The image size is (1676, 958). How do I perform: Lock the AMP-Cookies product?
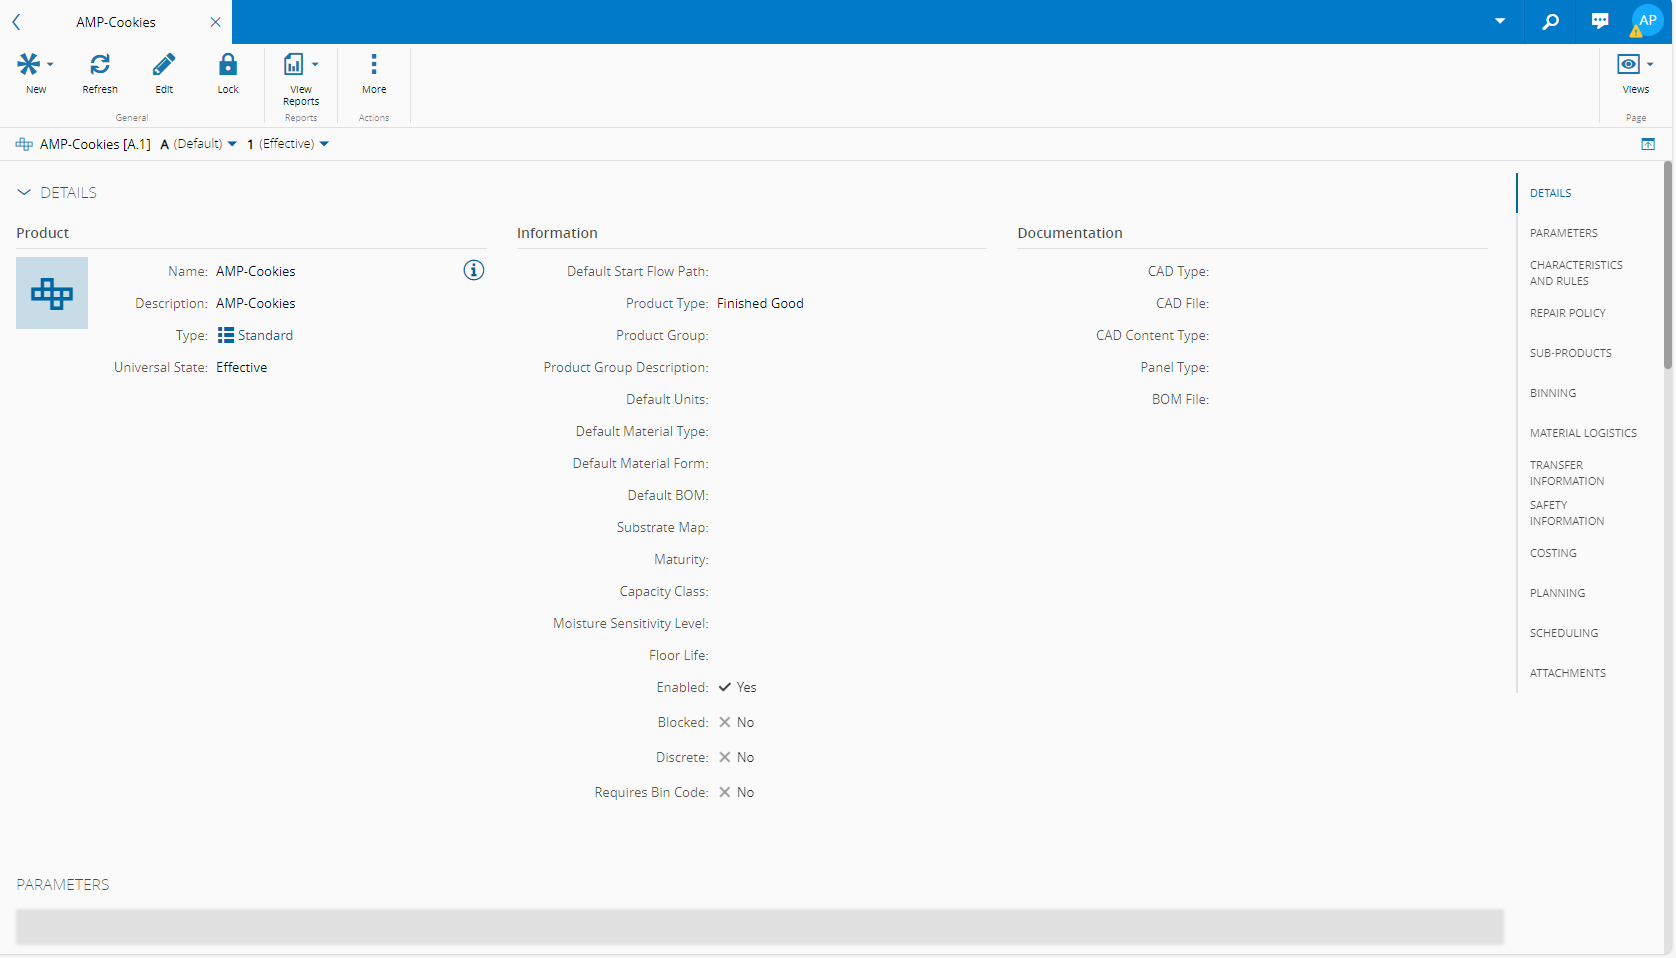click(228, 66)
